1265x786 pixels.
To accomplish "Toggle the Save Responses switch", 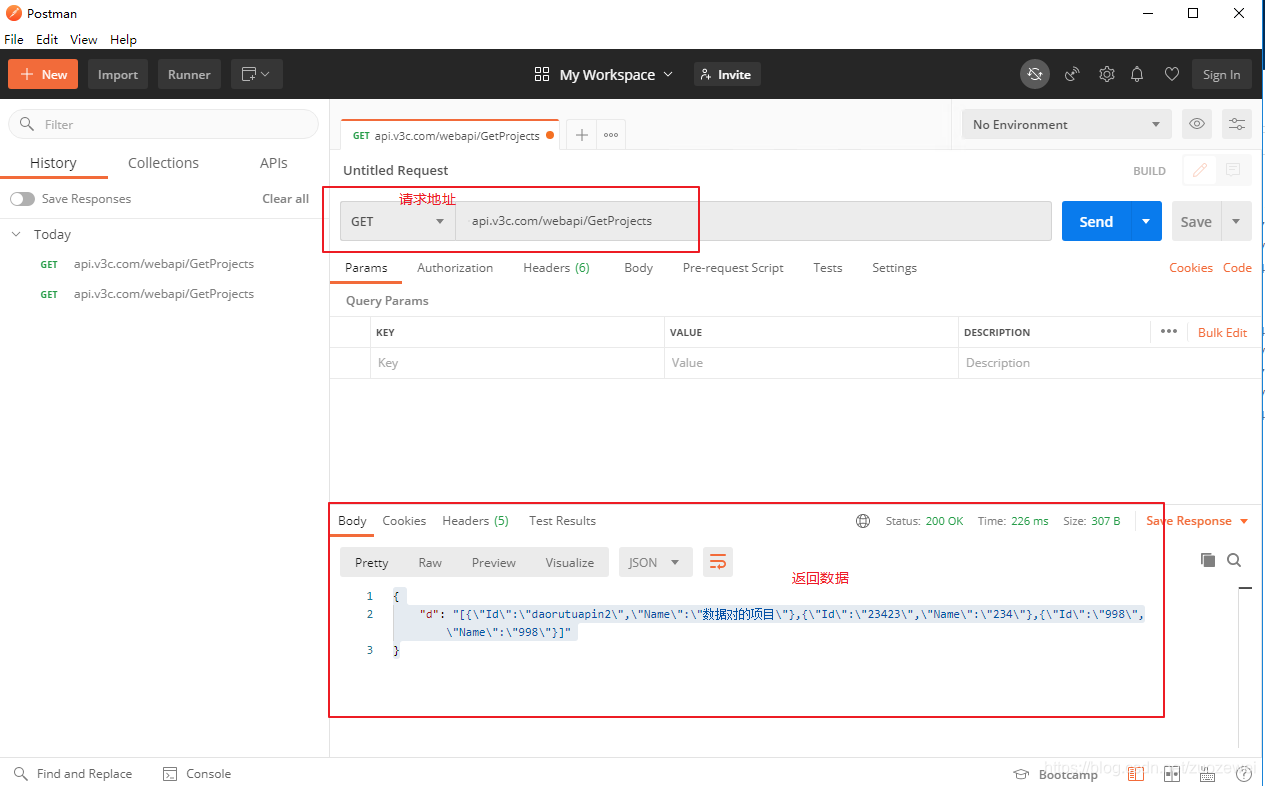I will [22, 199].
